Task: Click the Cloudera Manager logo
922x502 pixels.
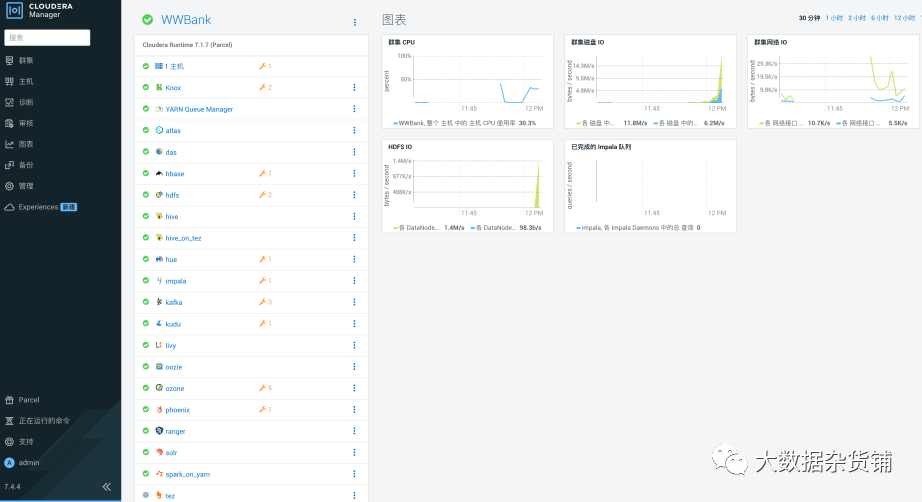Action: coord(39,11)
